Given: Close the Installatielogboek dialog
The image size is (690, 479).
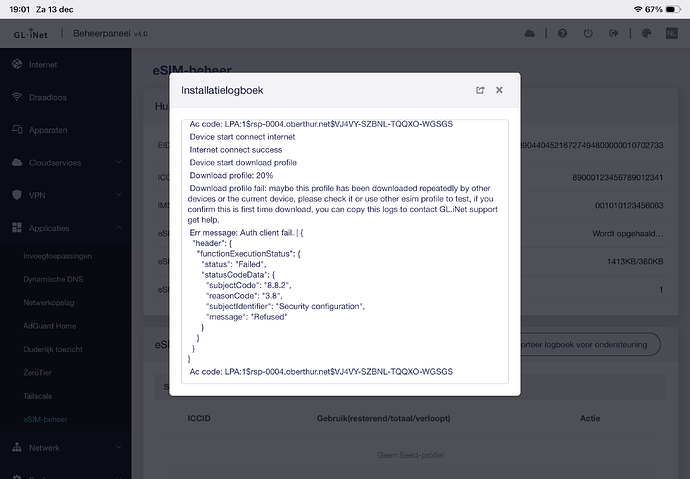Looking at the screenshot, I should [x=499, y=90].
